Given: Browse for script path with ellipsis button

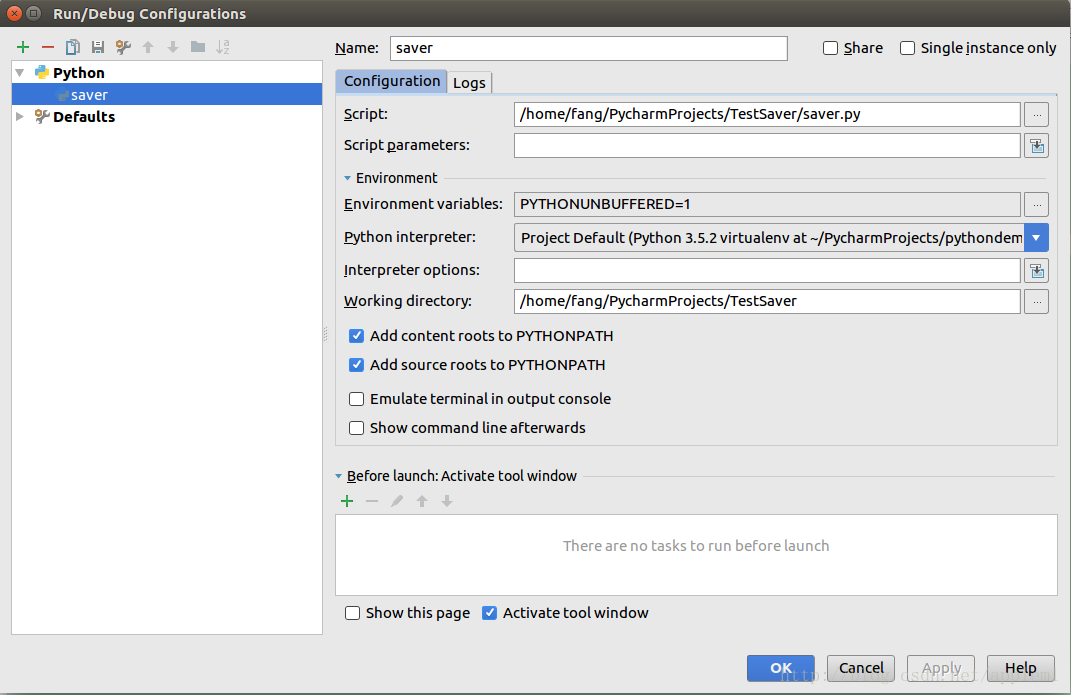Looking at the screenshot, I should 1036,114.
